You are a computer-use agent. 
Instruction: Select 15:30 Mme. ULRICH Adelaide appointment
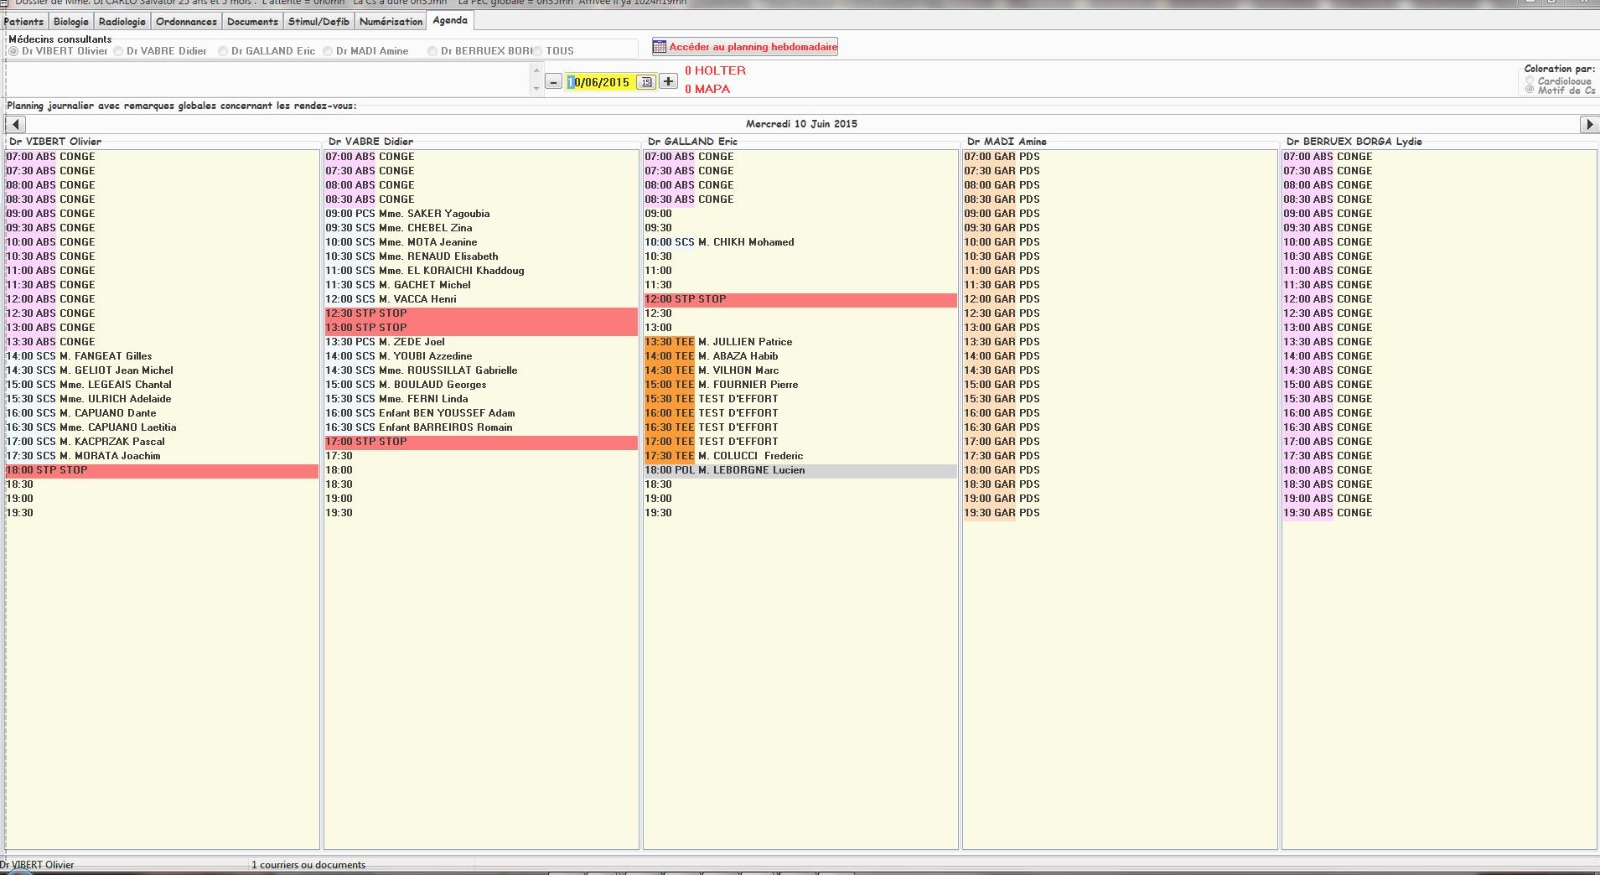click(x=162, y=399)
